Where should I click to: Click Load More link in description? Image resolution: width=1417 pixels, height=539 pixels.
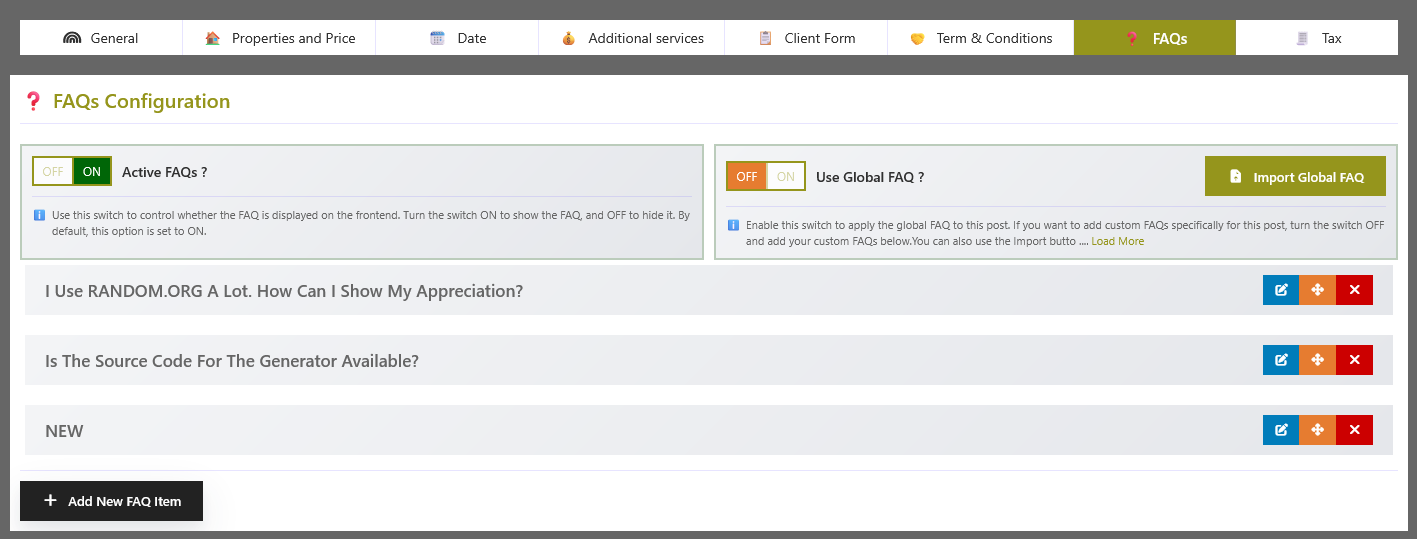[1117, 241]
